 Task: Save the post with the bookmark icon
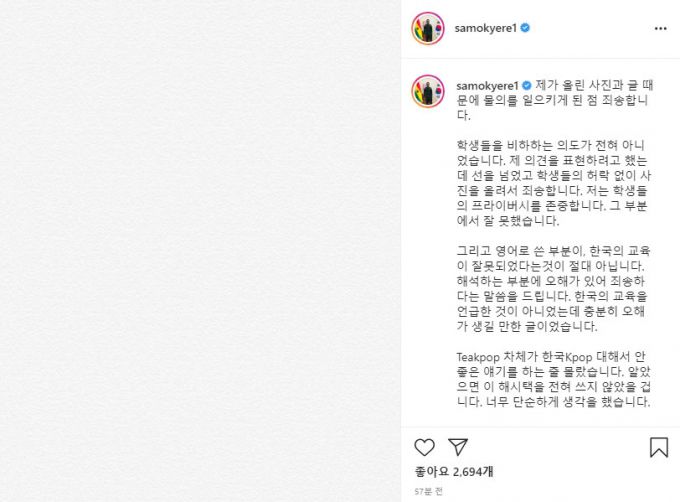point(659,447)
